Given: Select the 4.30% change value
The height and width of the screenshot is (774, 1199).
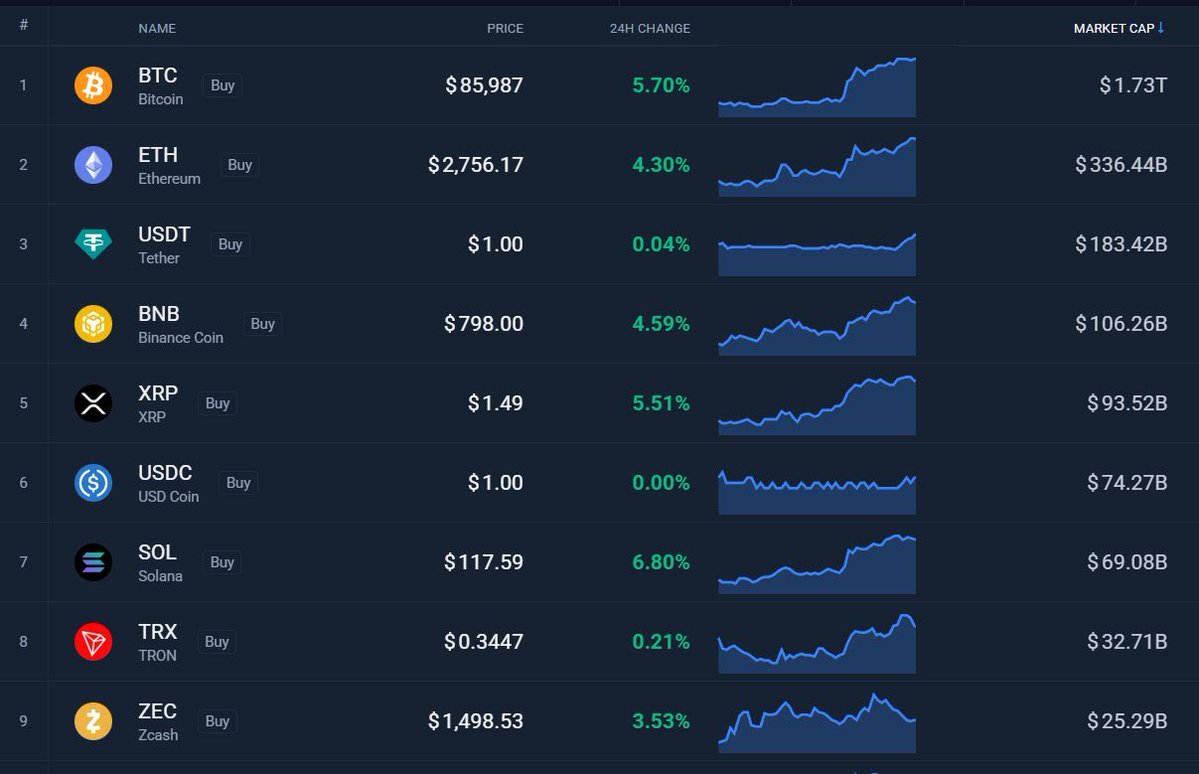Looking at the screenshot, I should [x=661, y=164].
